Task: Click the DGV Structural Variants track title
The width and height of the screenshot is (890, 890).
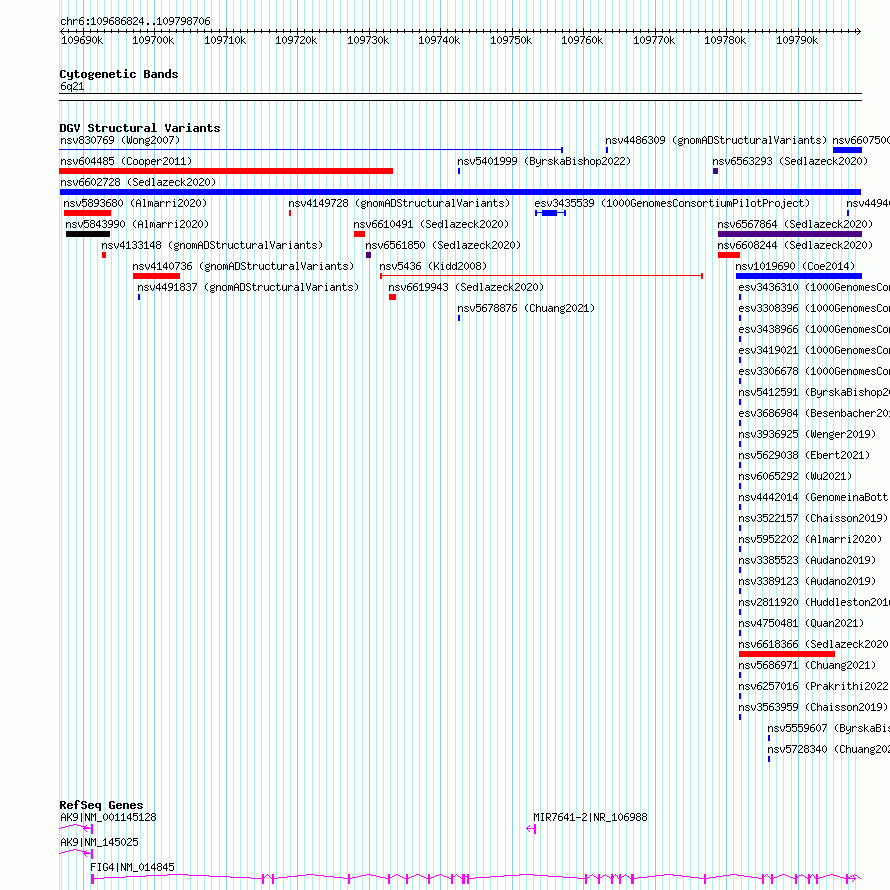Action: (x=140, y=128)
